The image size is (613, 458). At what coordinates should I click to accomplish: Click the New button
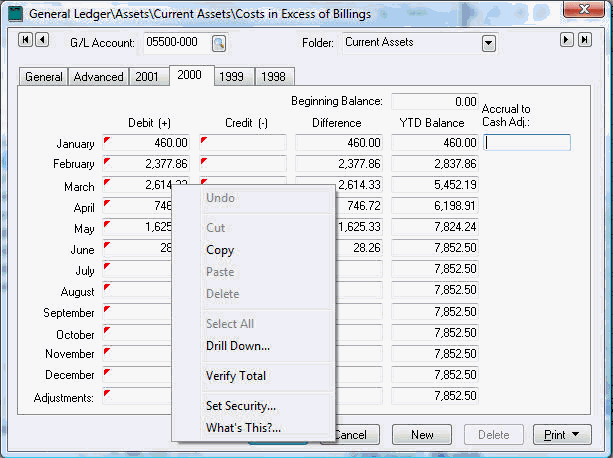422,435
